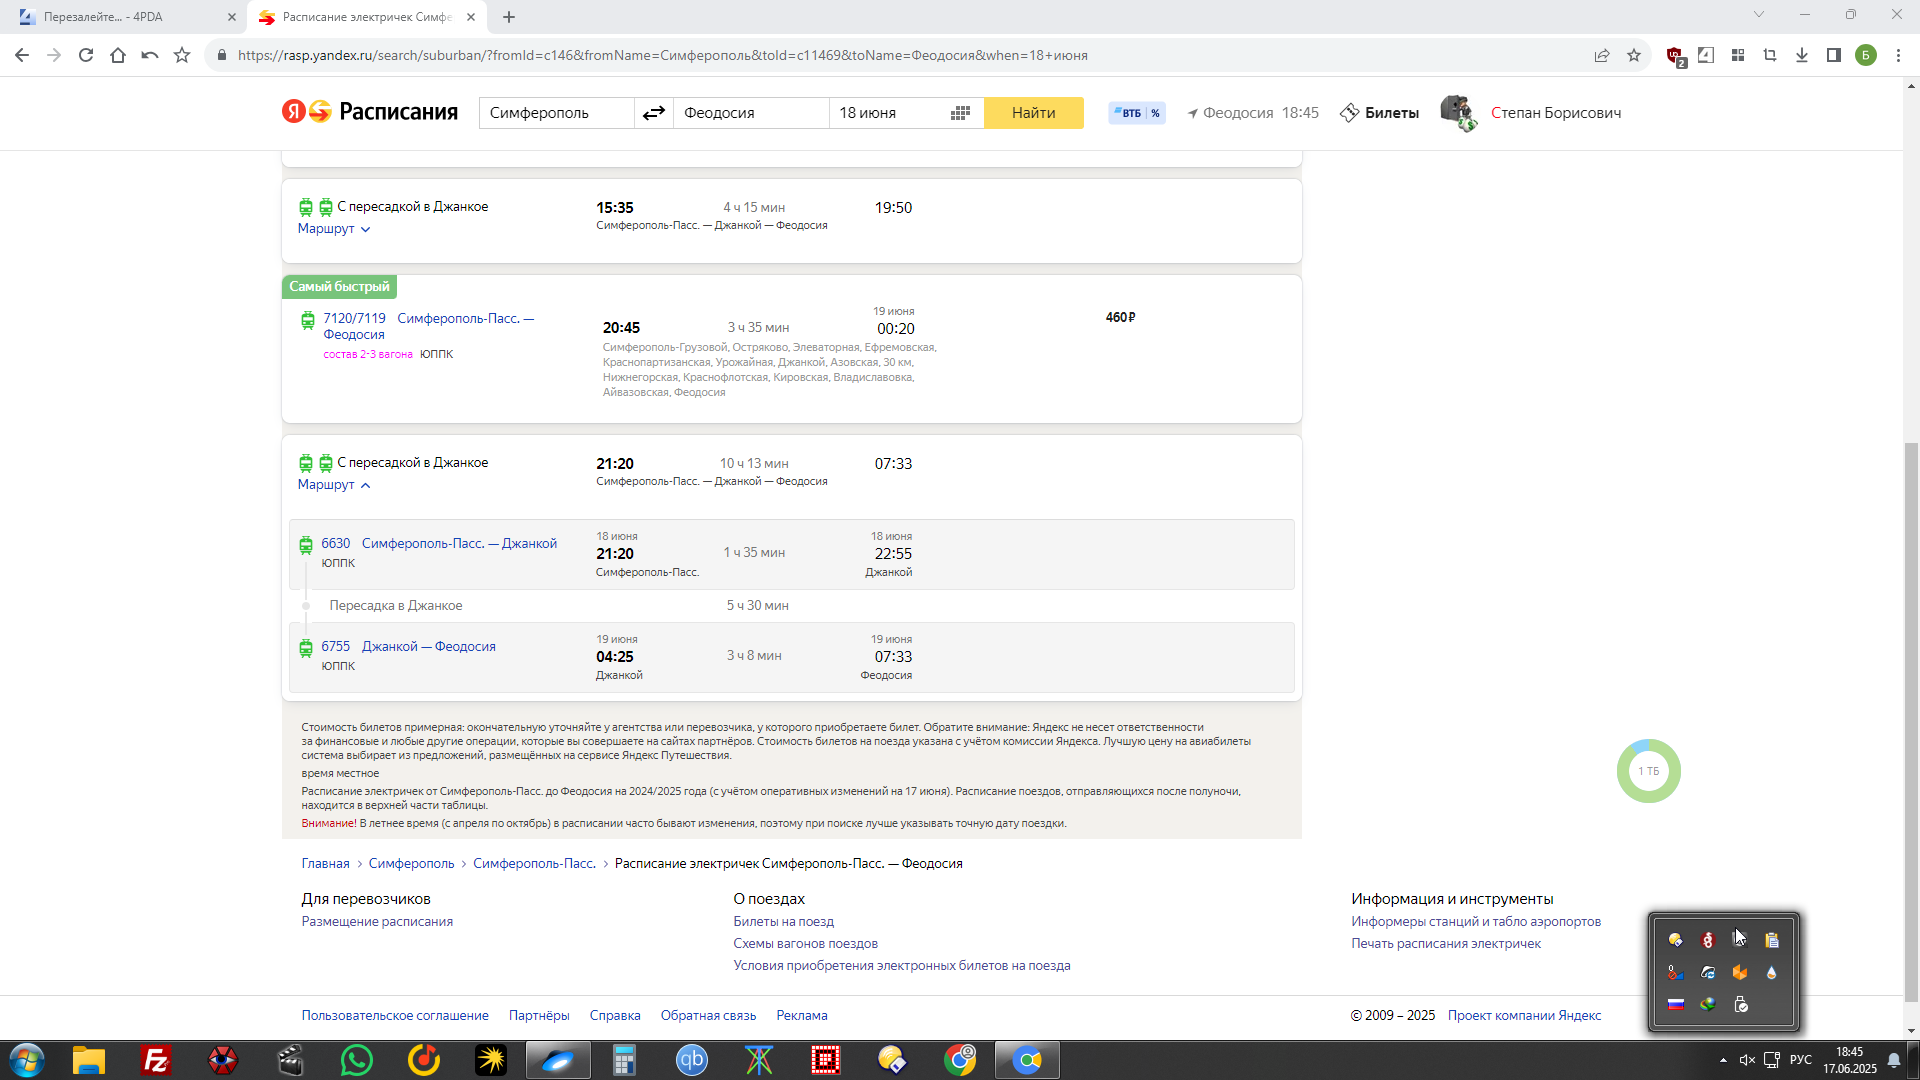Click the clipboard tray icon in popup

1772,940
